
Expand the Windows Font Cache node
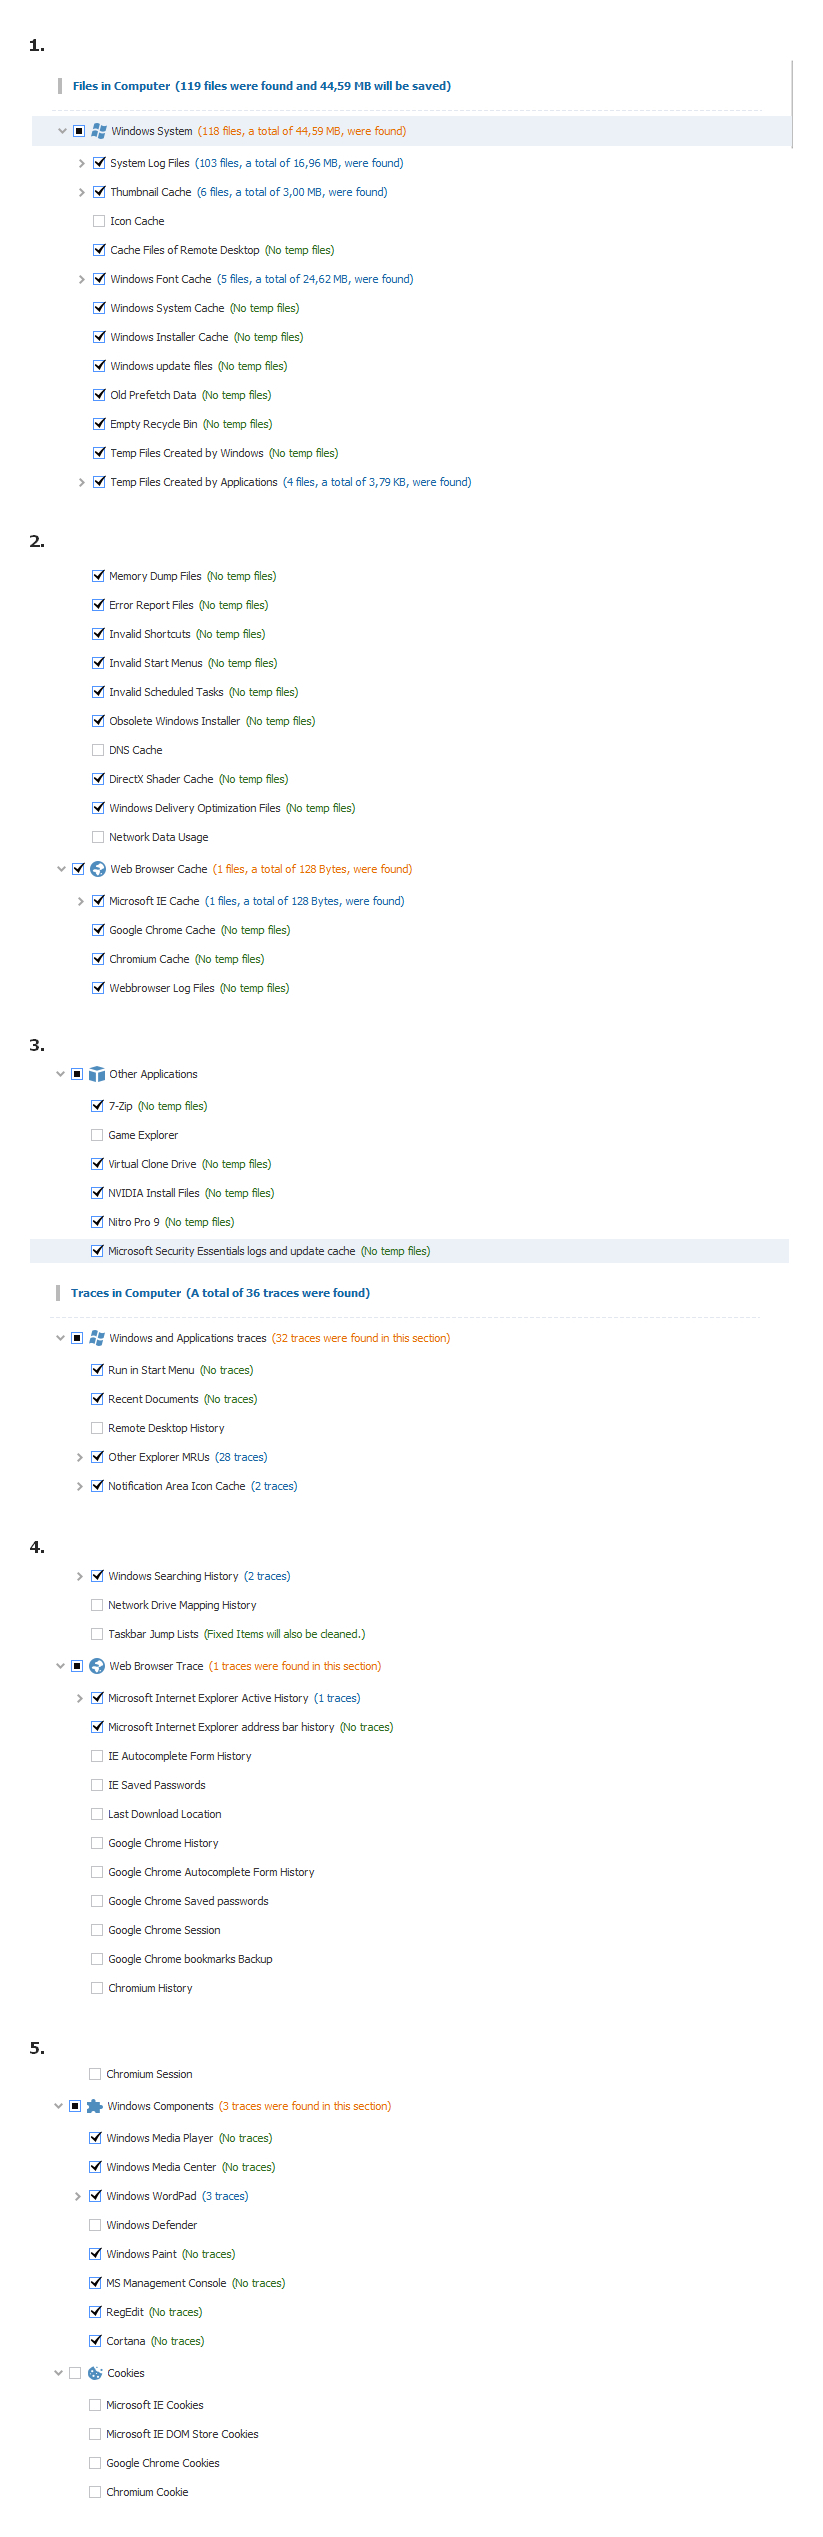82,279
